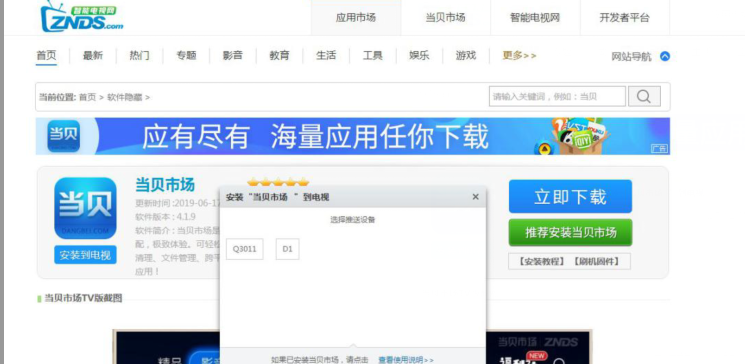This screenshot has height=364, width=745.
Task: Click the 应有尽有 banner advertisement
Action: click(x=353, y=136)
